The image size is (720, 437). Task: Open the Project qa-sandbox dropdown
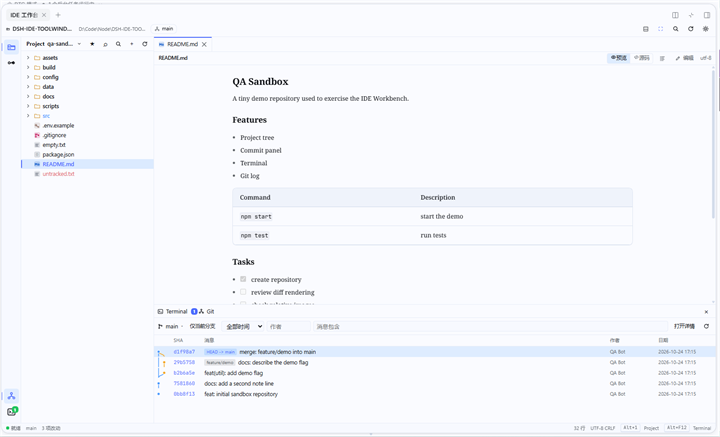coord(54,44)
